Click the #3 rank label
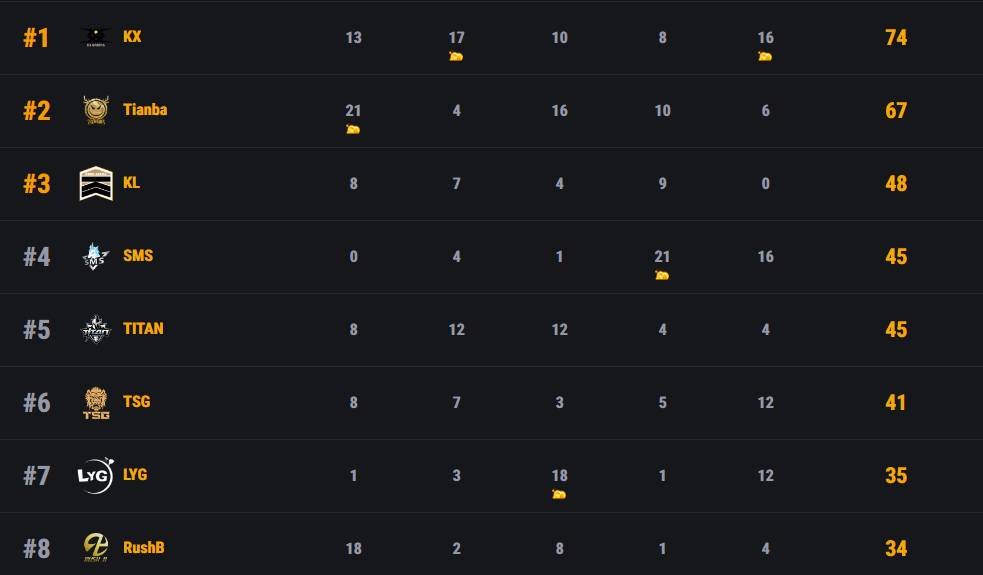Viewport: 983px width, 575px height. point(37,183)
